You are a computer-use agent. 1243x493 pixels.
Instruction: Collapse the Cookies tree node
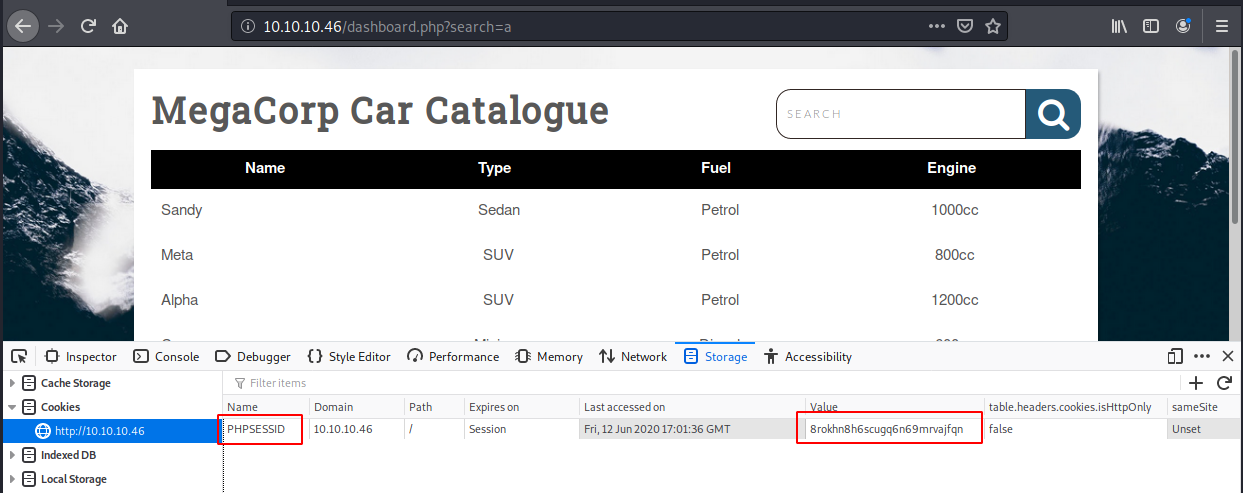pyautogui.click(x=12, y=407)
